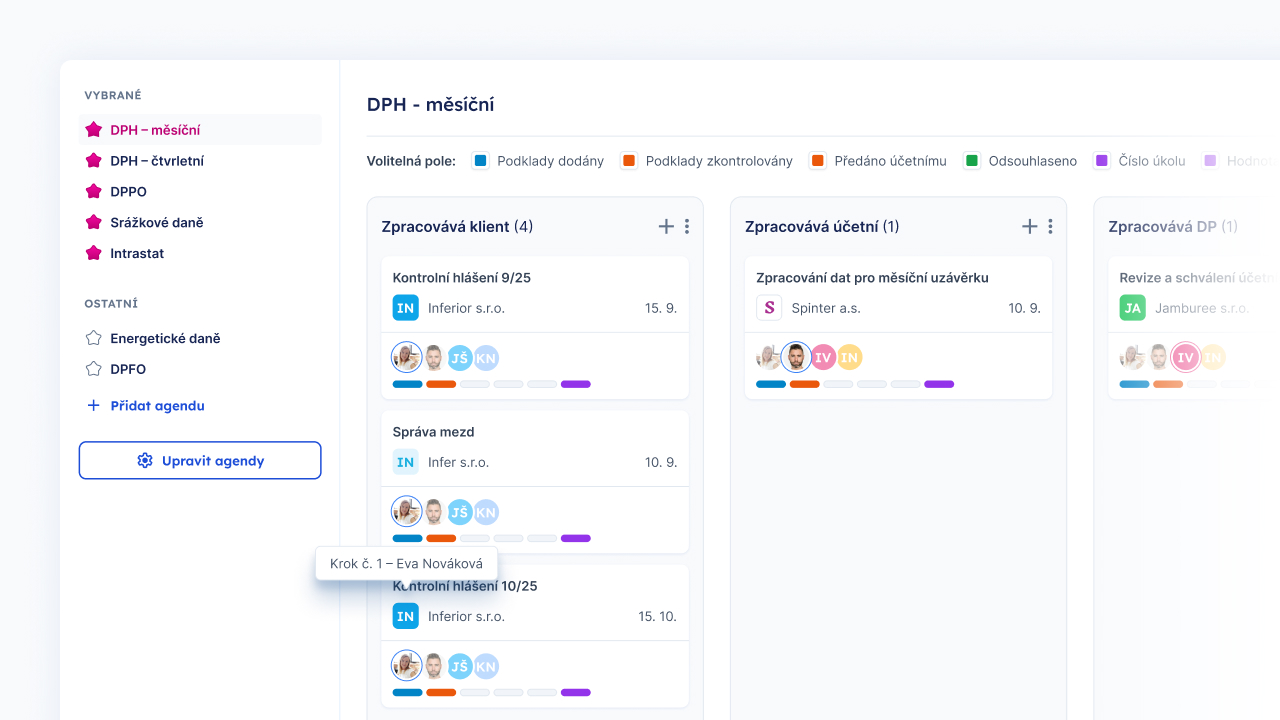Click the empty star beside DPFO
The width and height of the screenshot is (1280, 720).
tap(94, 369)
